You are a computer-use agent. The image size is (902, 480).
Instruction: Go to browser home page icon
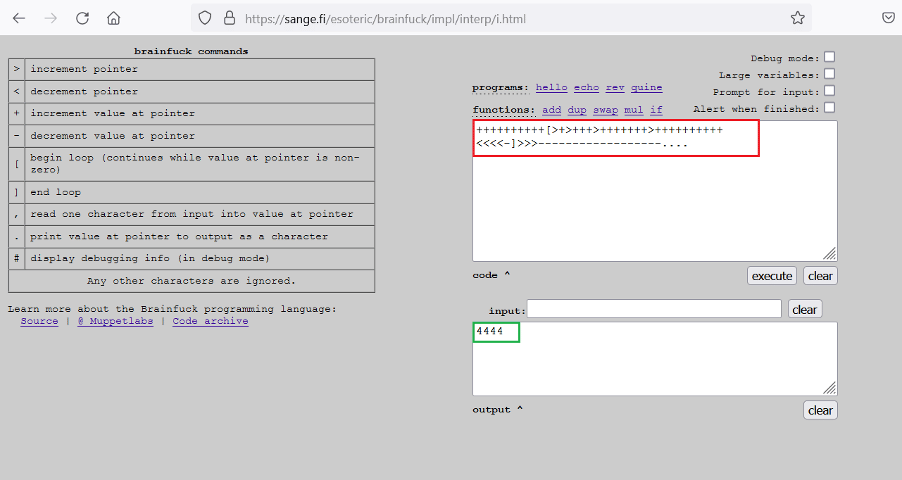coord(114,18)
